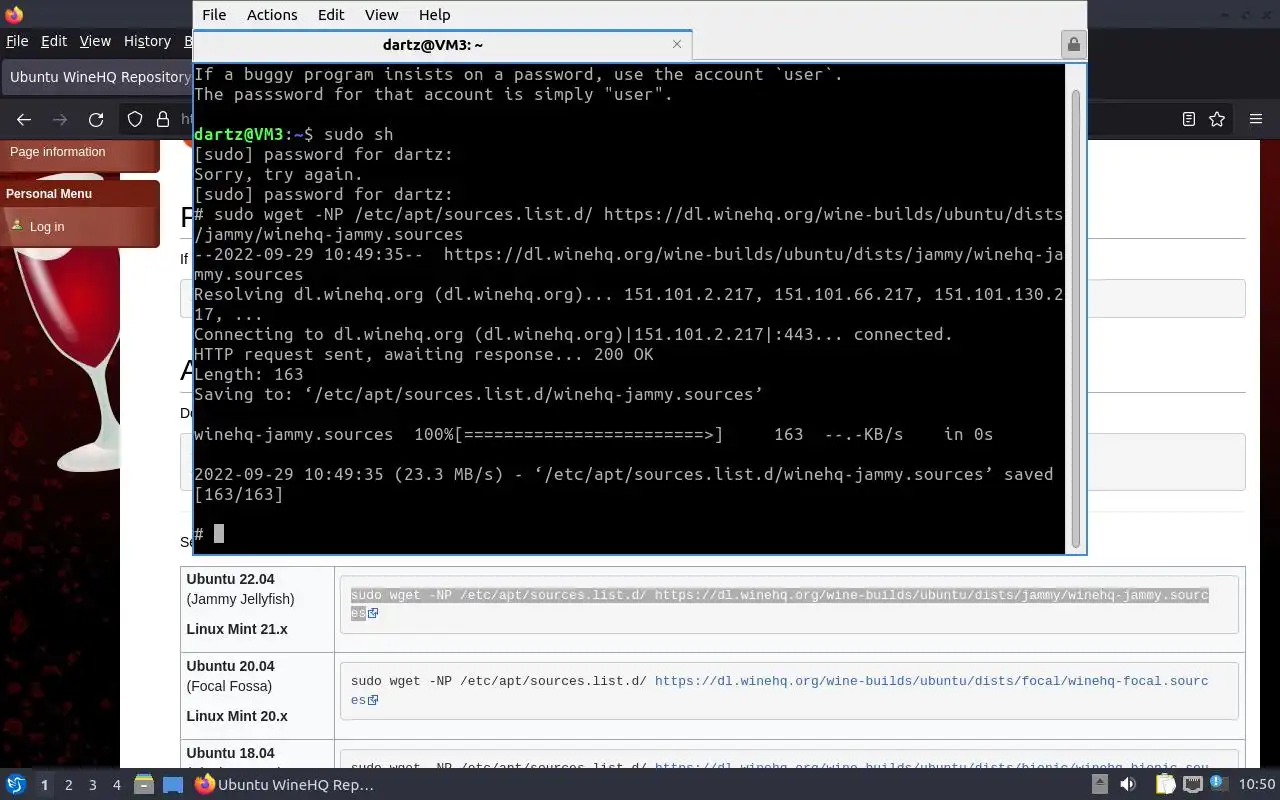Screen dimensions: 1280x800
Task: Click the external link icon after focal sources
Action: (373, 700)
